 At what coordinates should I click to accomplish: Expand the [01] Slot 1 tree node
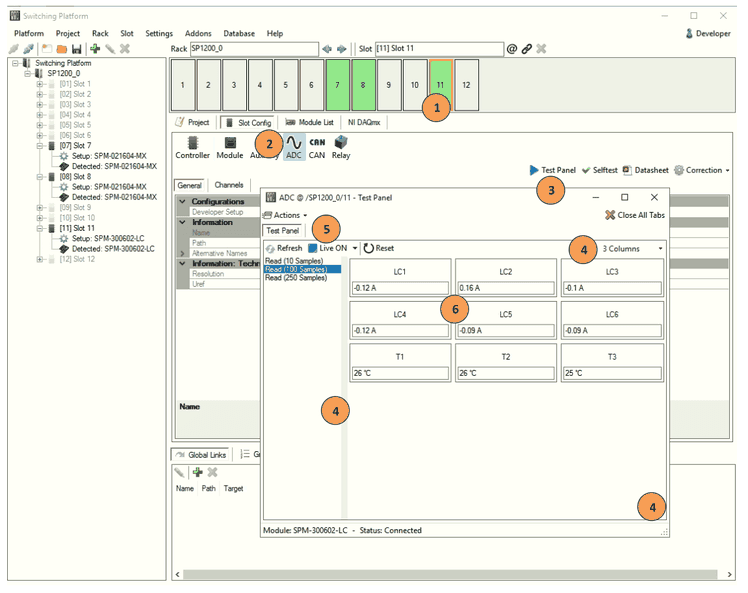[x=41, y=84]
